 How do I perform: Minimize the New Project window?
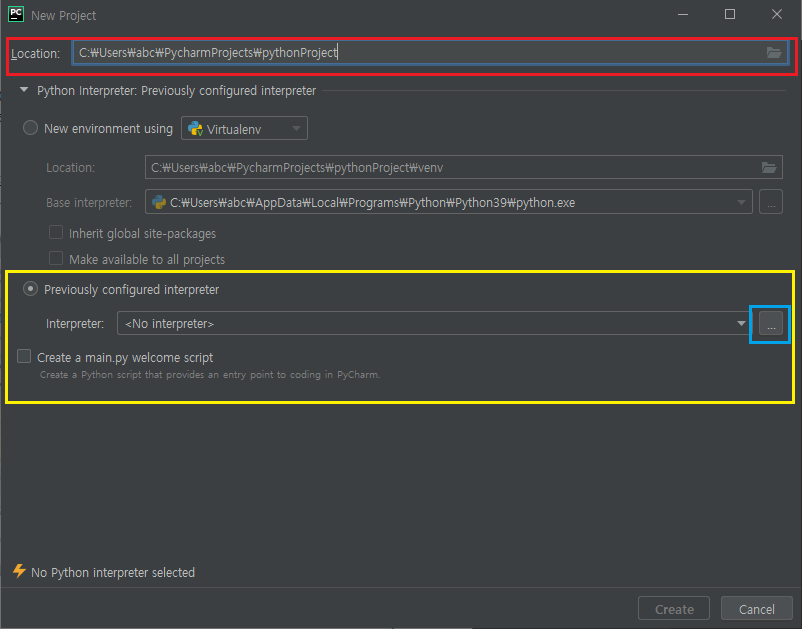point(683,14)
